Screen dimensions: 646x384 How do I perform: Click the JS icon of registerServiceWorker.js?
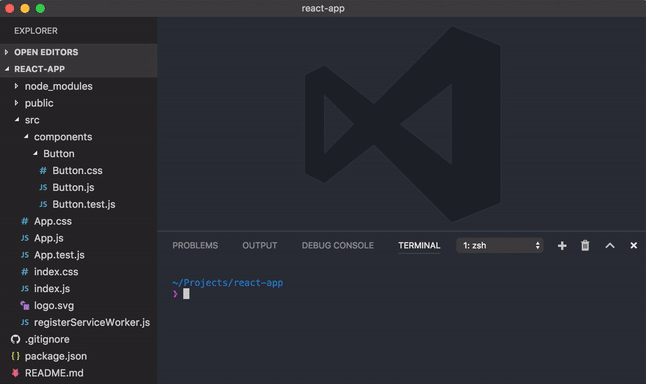25,323
